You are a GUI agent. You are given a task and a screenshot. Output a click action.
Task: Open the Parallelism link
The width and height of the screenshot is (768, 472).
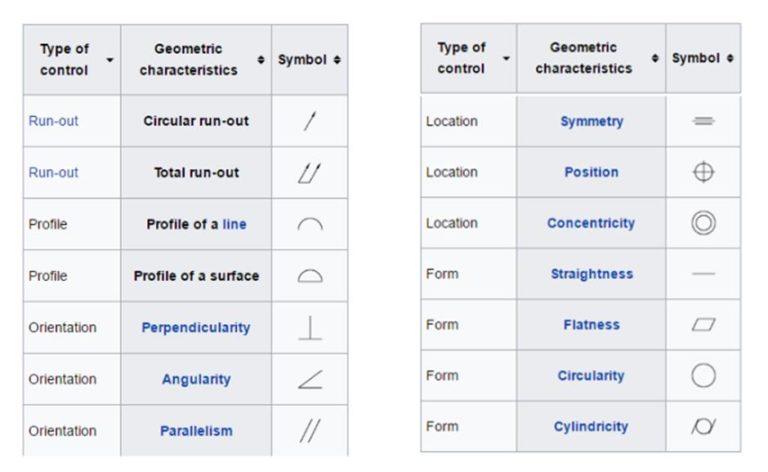point(196,431)
